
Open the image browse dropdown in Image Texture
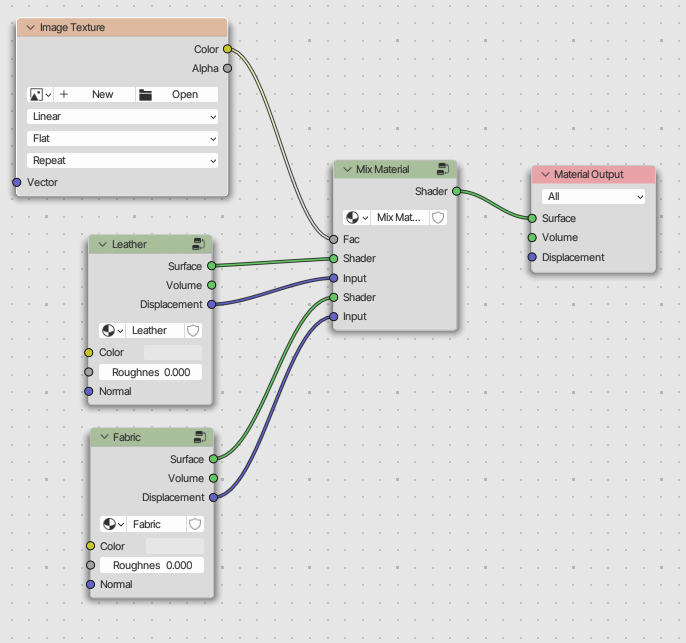coord(40,94)
